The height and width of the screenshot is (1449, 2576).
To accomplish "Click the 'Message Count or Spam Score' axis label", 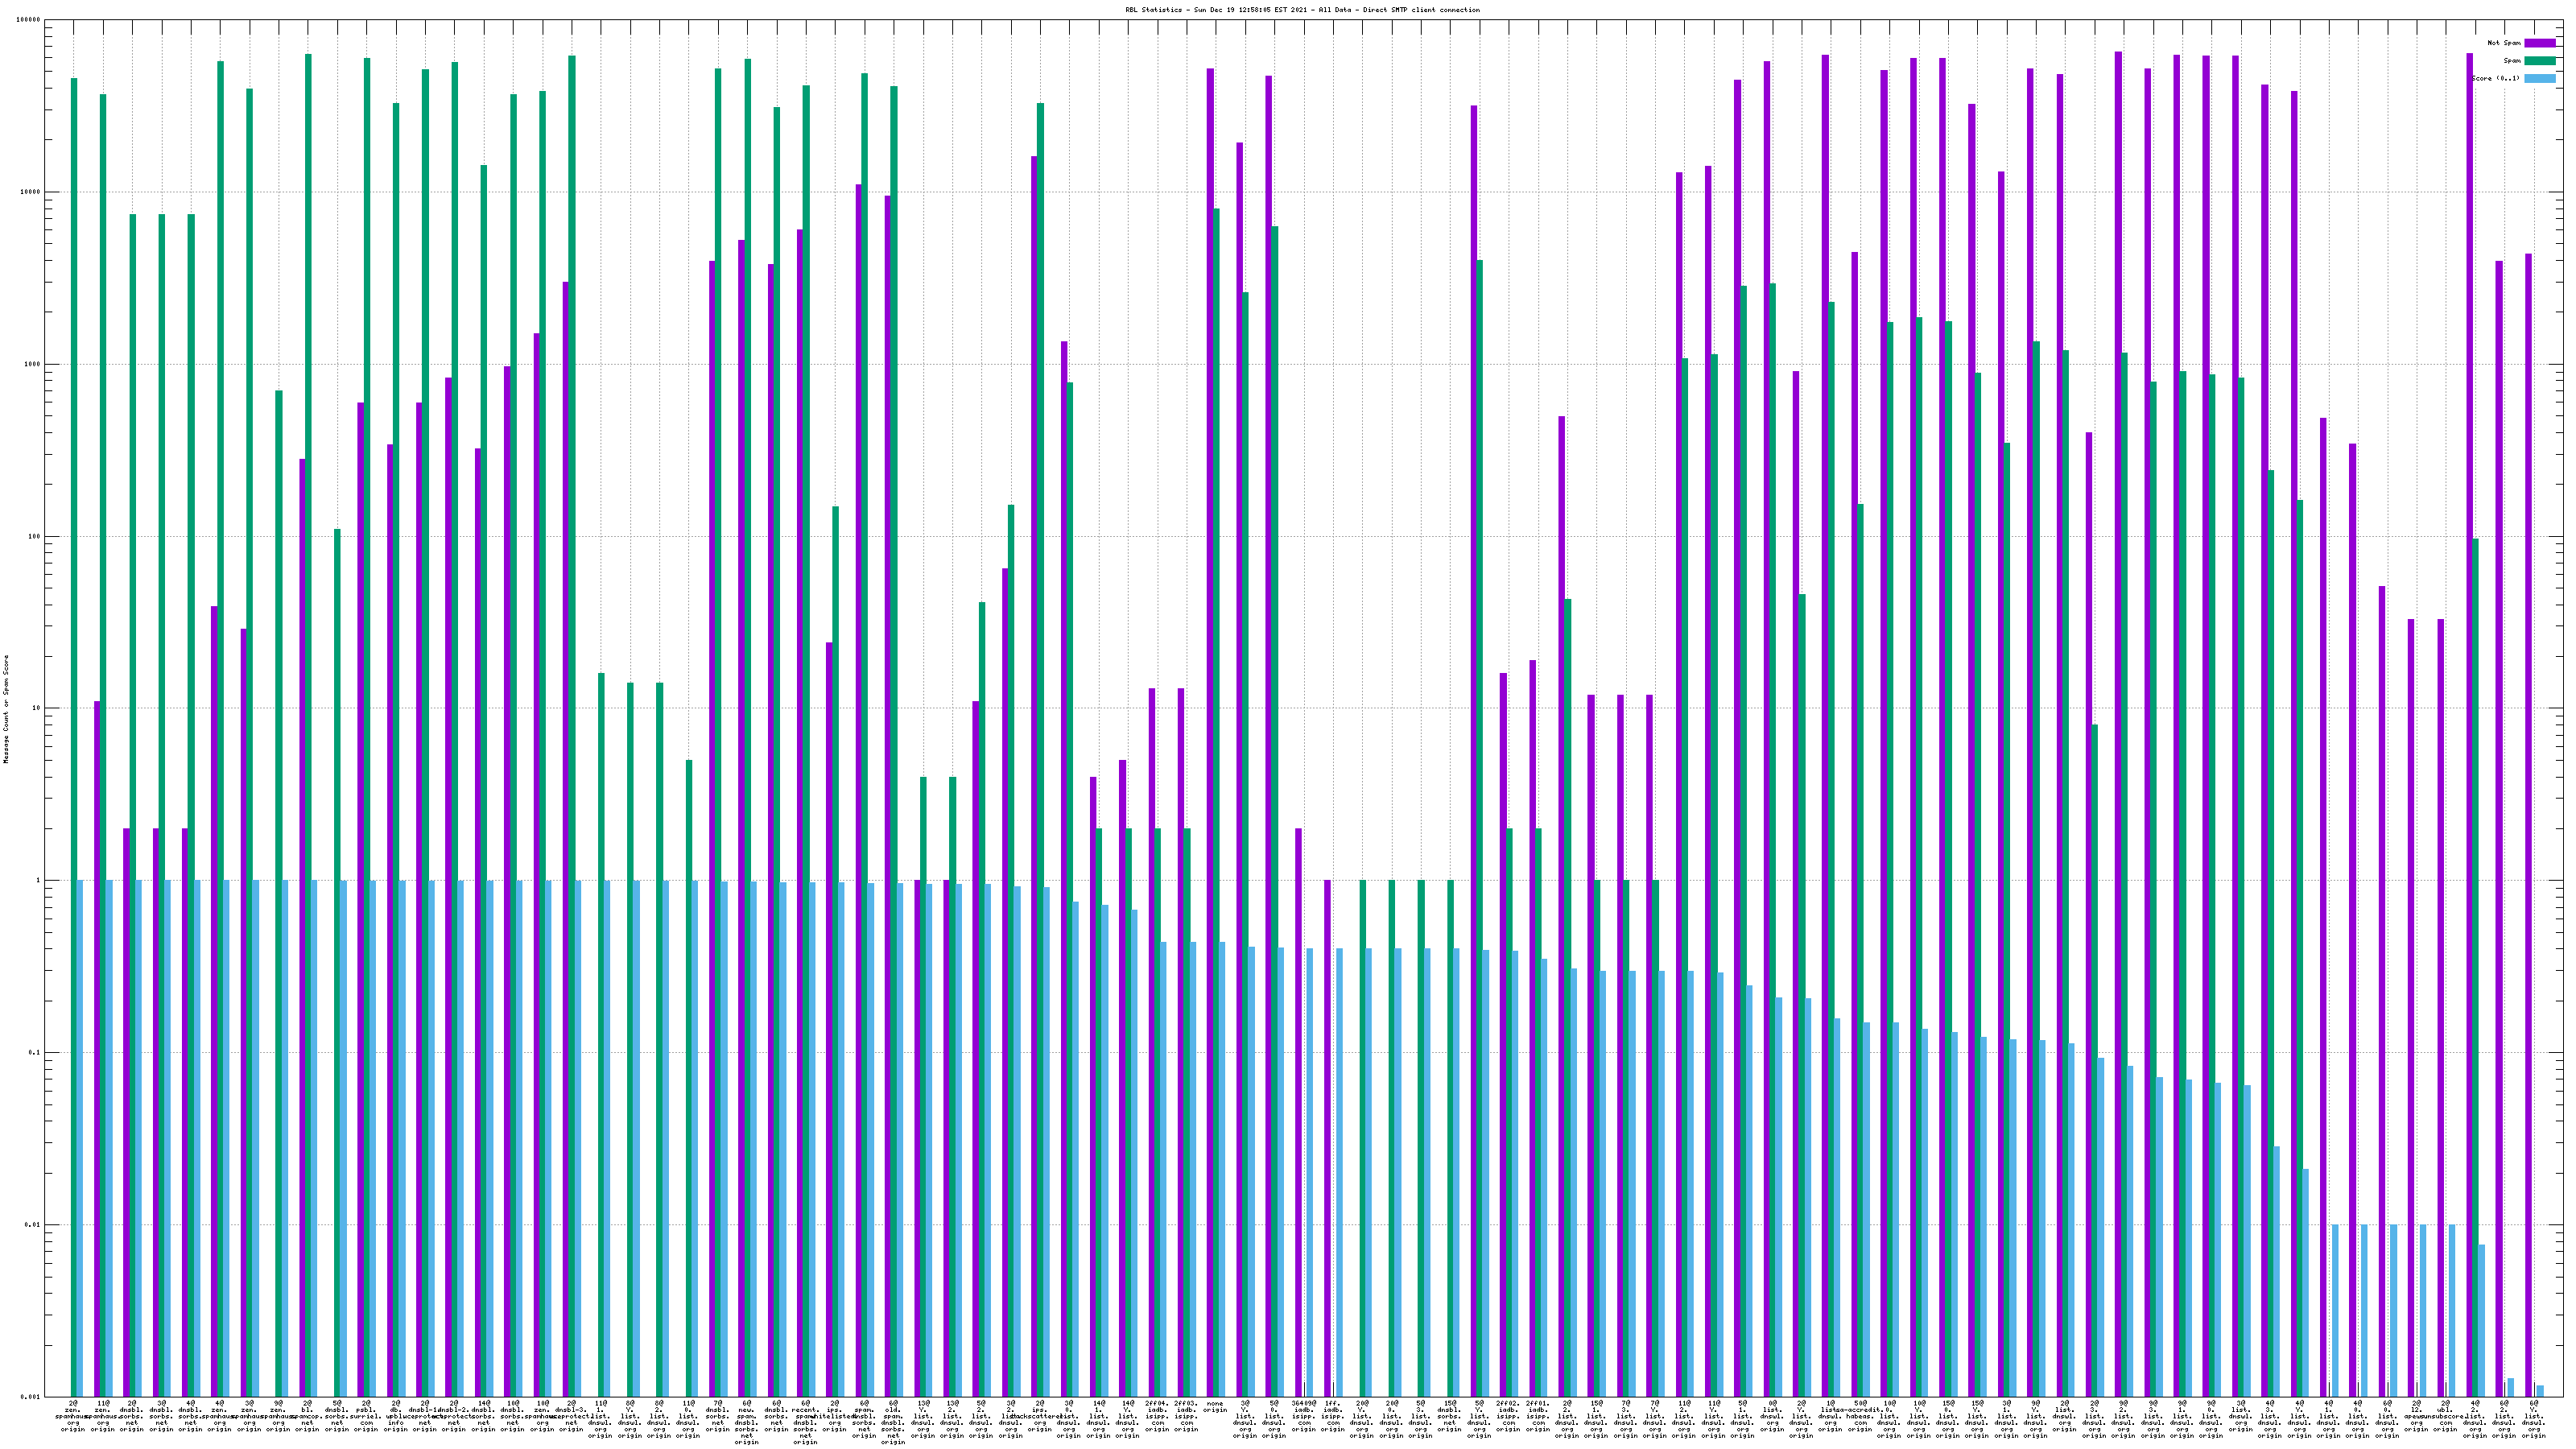I will 6,709.
